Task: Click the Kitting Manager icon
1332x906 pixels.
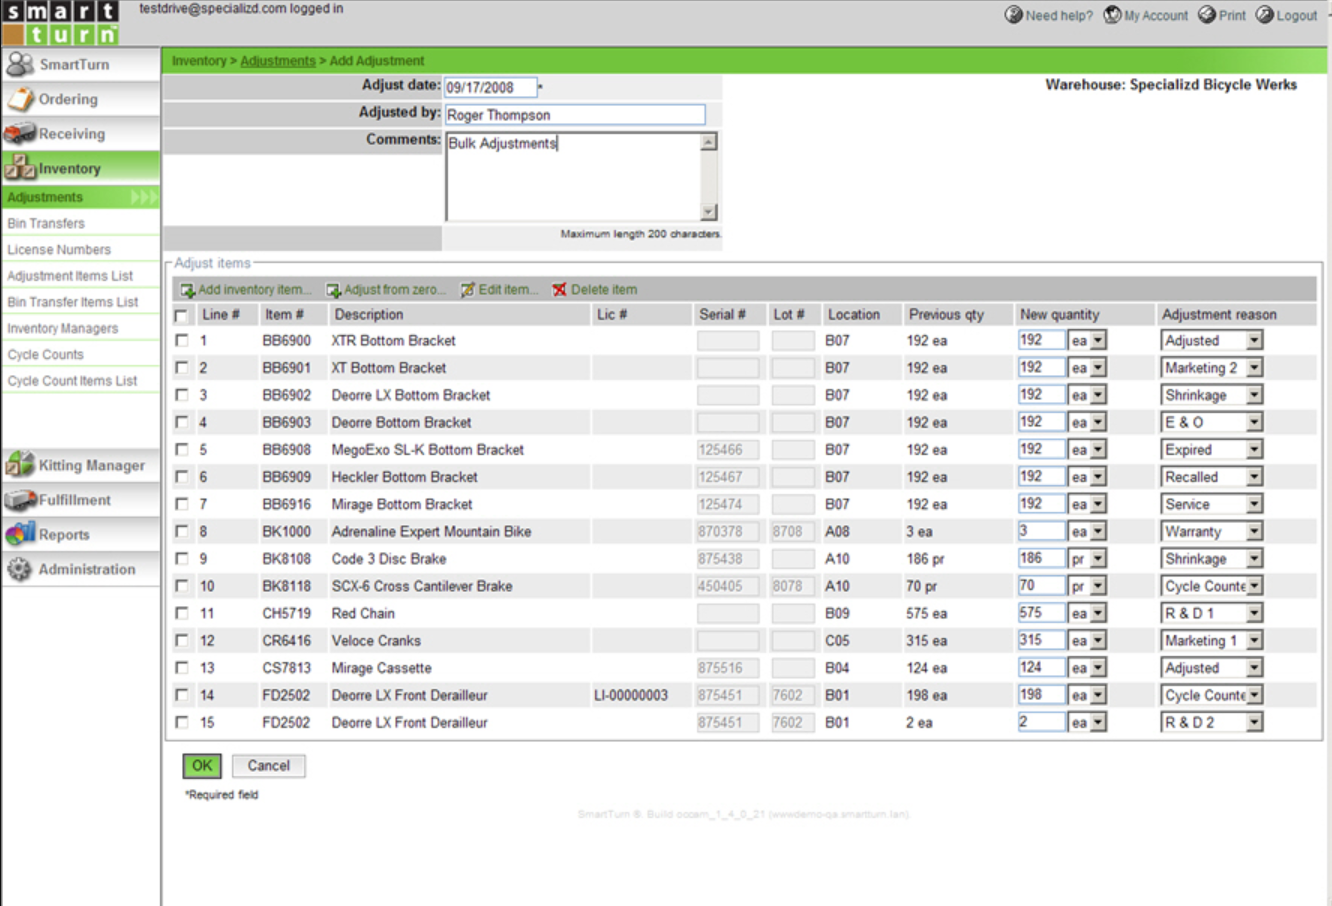Action: (20, 464)
